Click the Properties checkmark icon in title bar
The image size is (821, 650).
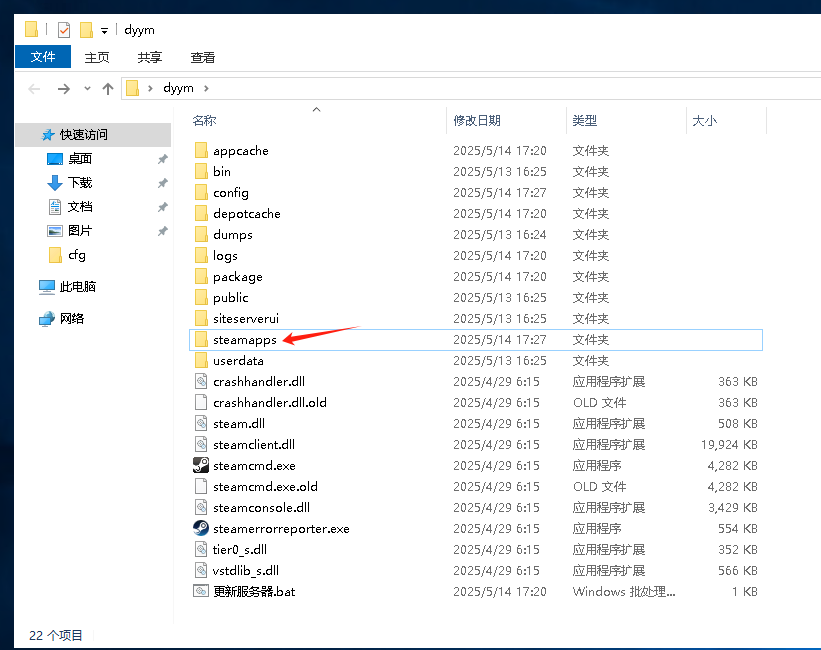64,30
